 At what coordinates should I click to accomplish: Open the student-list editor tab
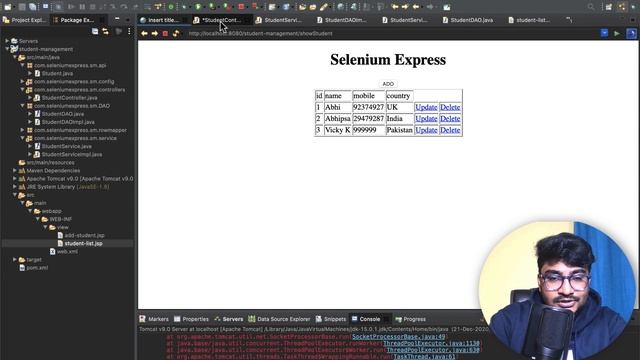(x=529, y=20)
